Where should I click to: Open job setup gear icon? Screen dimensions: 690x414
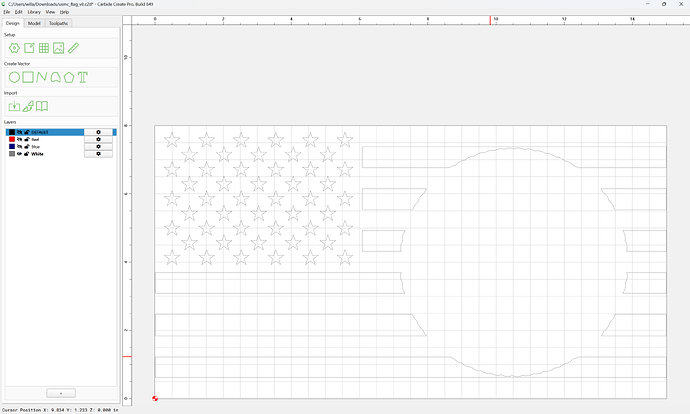15,48
